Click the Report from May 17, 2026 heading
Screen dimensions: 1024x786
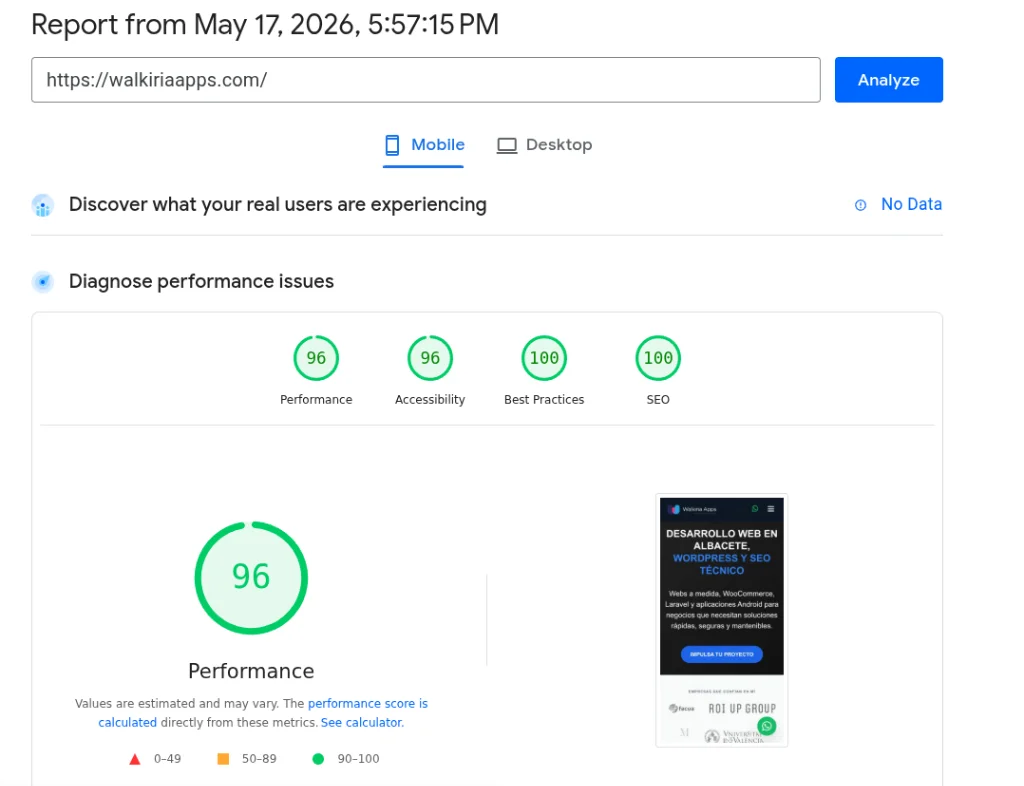pos(264,25)
